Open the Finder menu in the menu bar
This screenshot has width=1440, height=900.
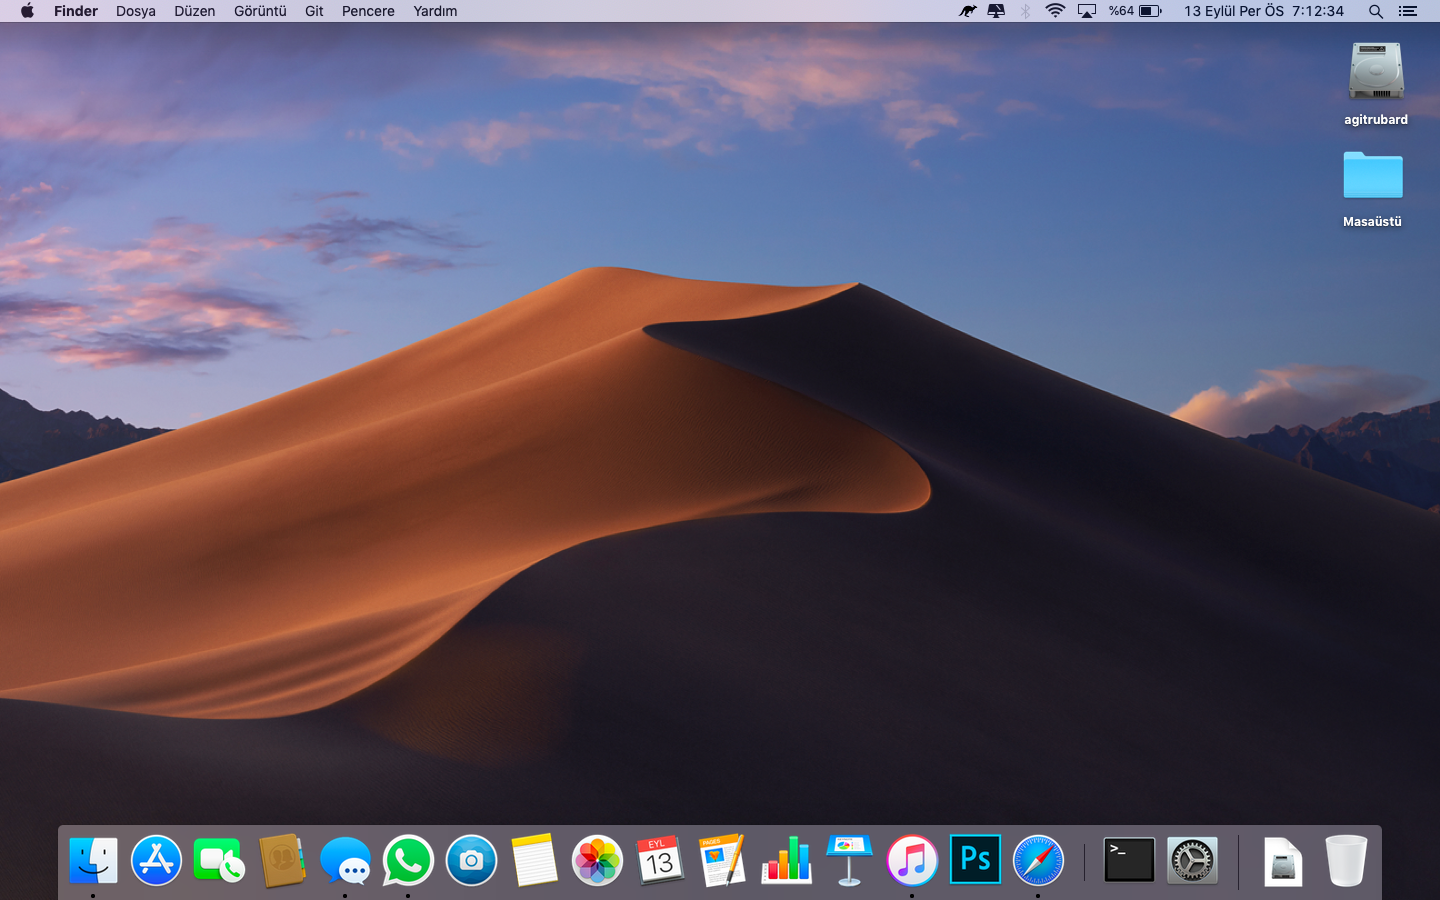coord(76,11)
